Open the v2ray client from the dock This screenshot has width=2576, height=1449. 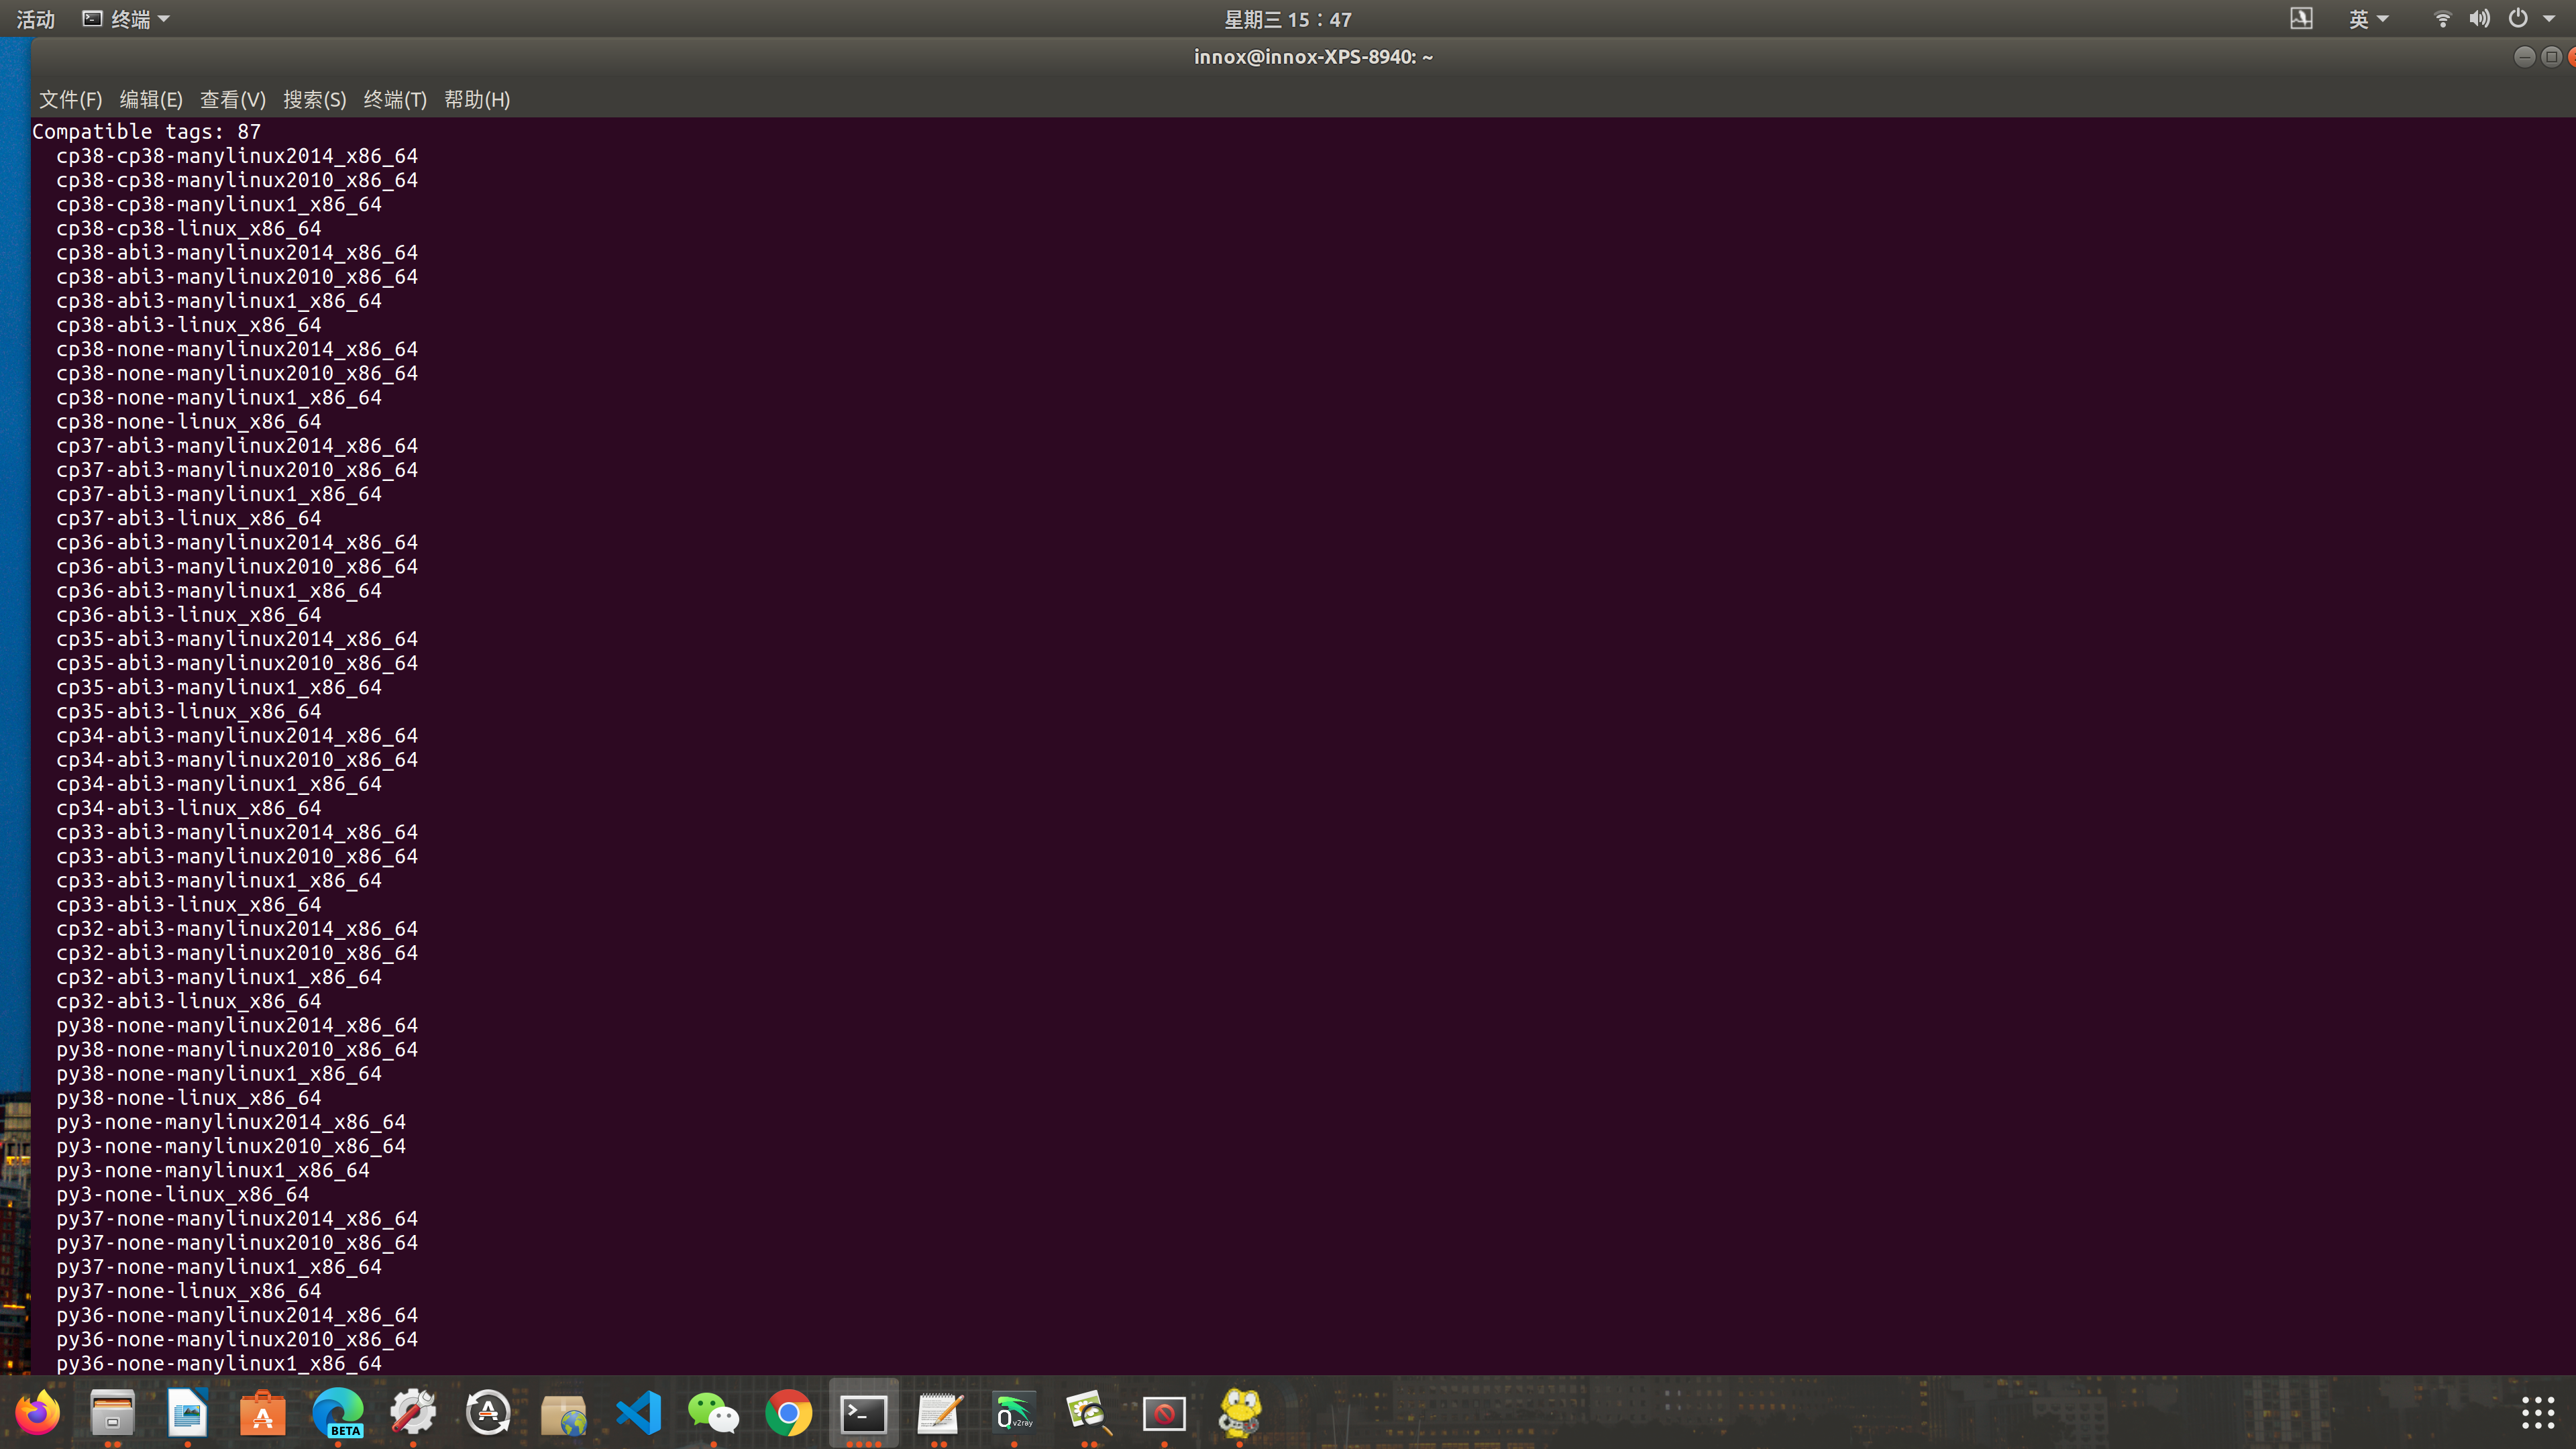click(x=1013, y=1413)
